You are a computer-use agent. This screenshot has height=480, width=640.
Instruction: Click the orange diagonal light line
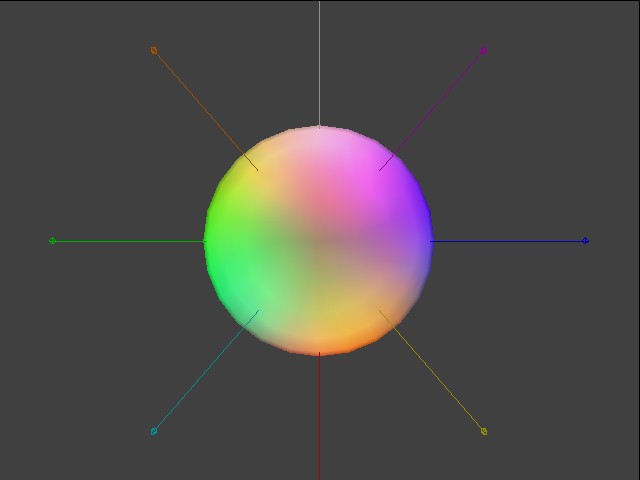pyautogui.click(x=205, y=110)
